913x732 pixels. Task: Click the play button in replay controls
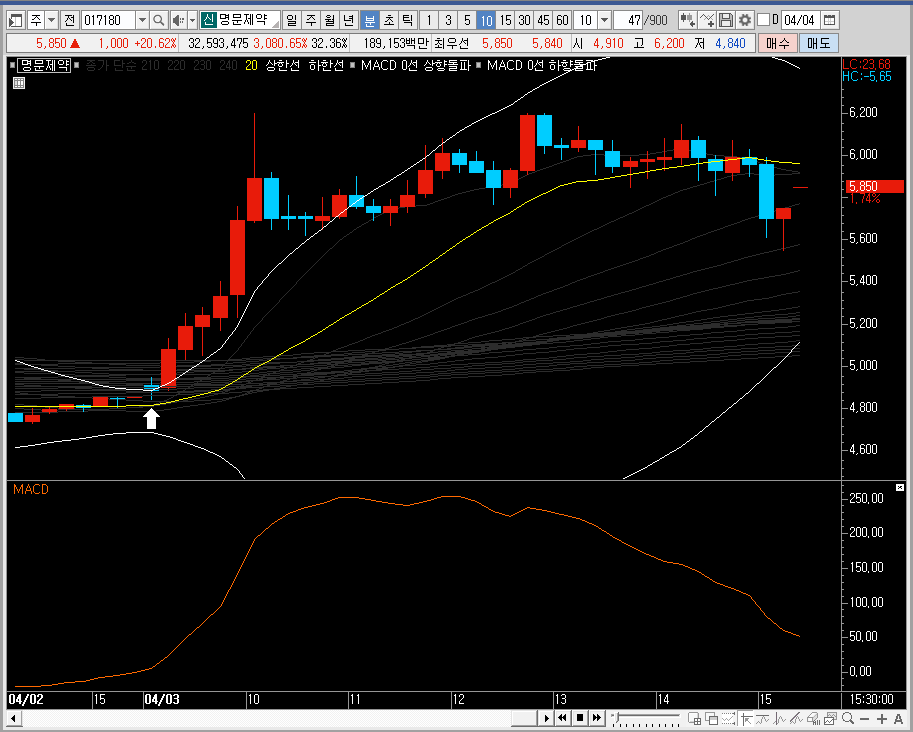[x=546, y=718]
